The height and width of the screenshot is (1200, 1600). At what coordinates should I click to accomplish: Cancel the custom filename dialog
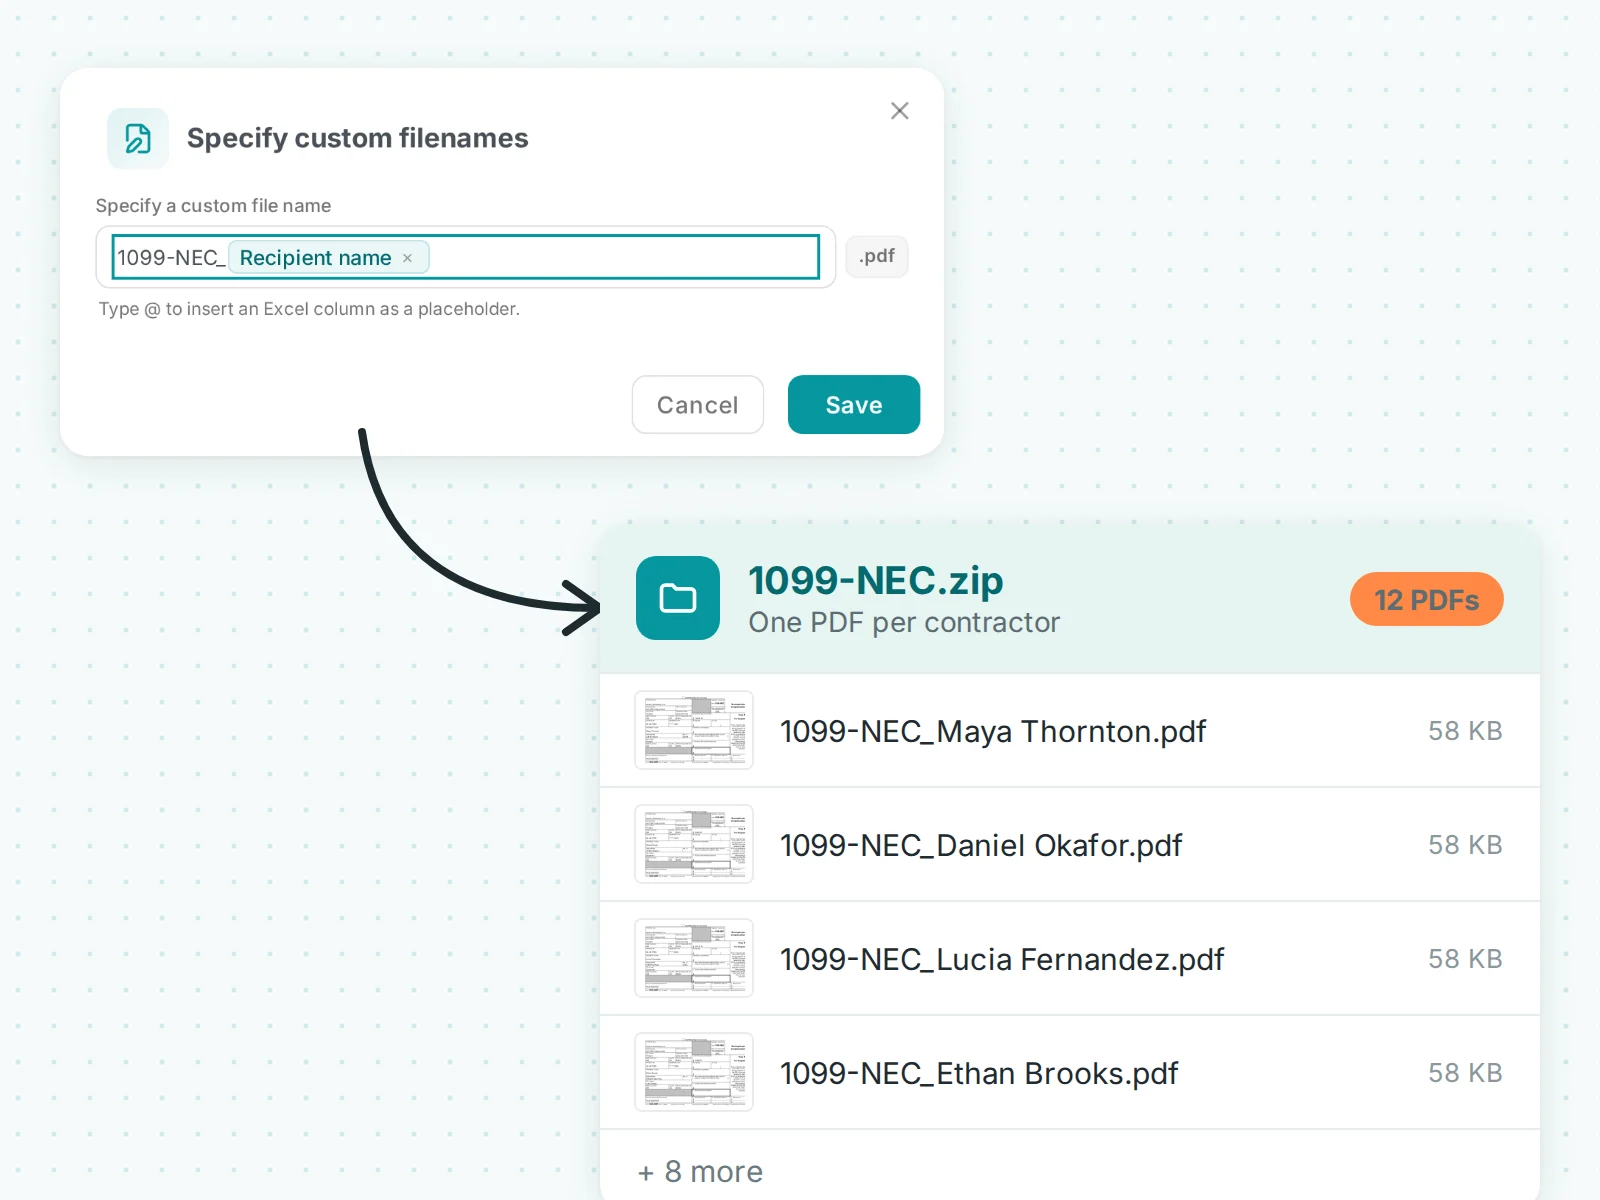point(698,405)
